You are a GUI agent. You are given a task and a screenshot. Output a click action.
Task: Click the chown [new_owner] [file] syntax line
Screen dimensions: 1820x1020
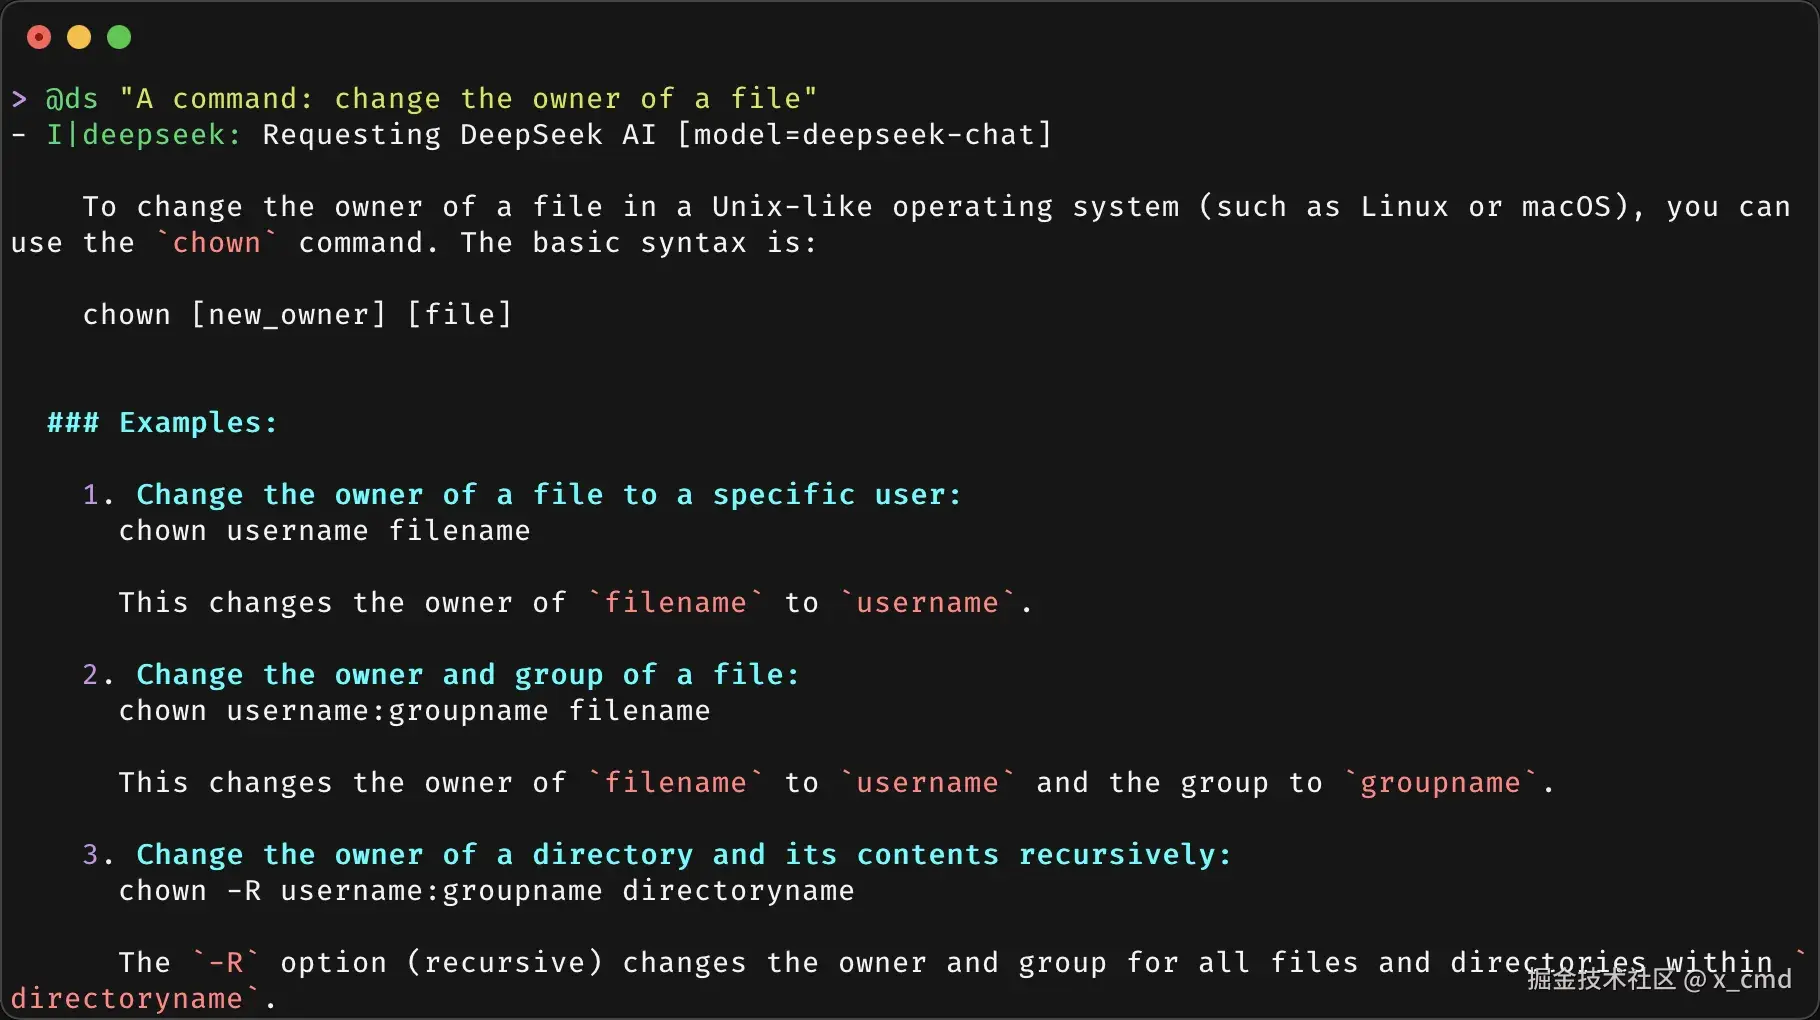[298, 315]
